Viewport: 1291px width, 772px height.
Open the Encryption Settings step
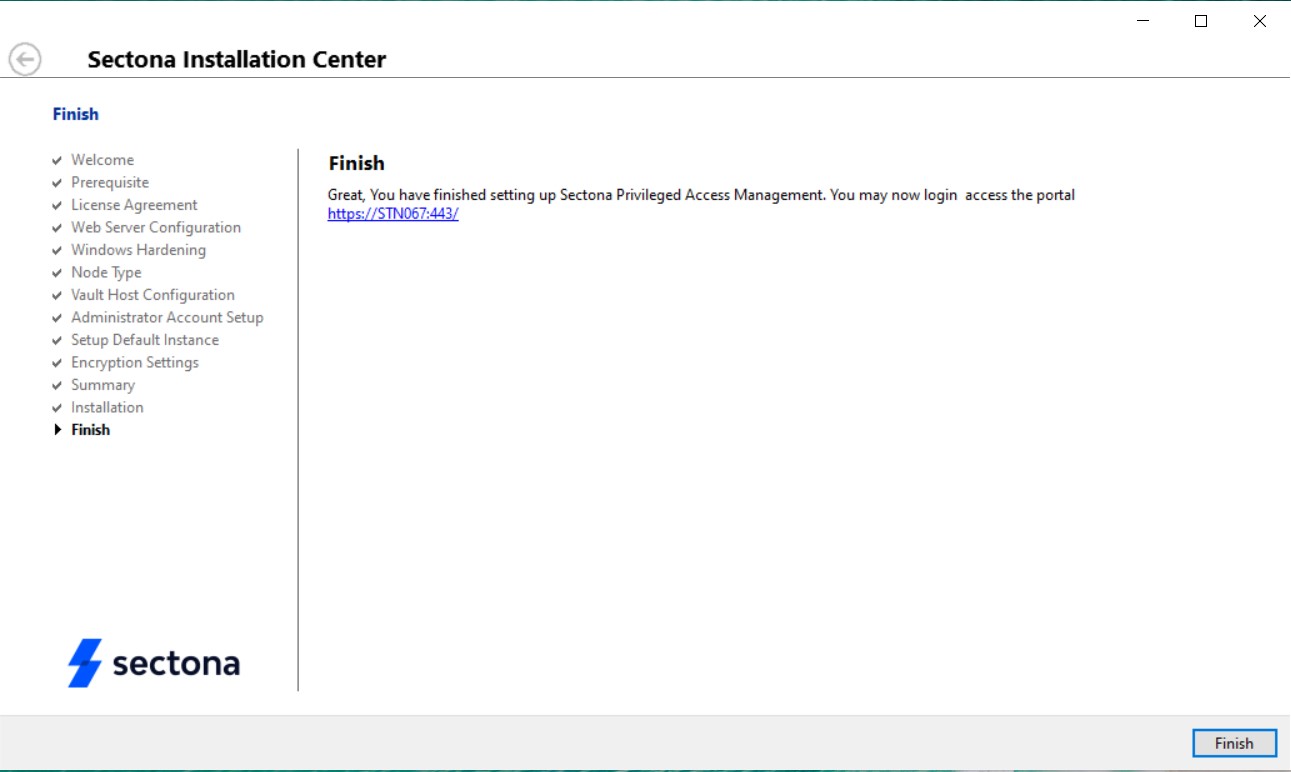[x=135, y=362]
